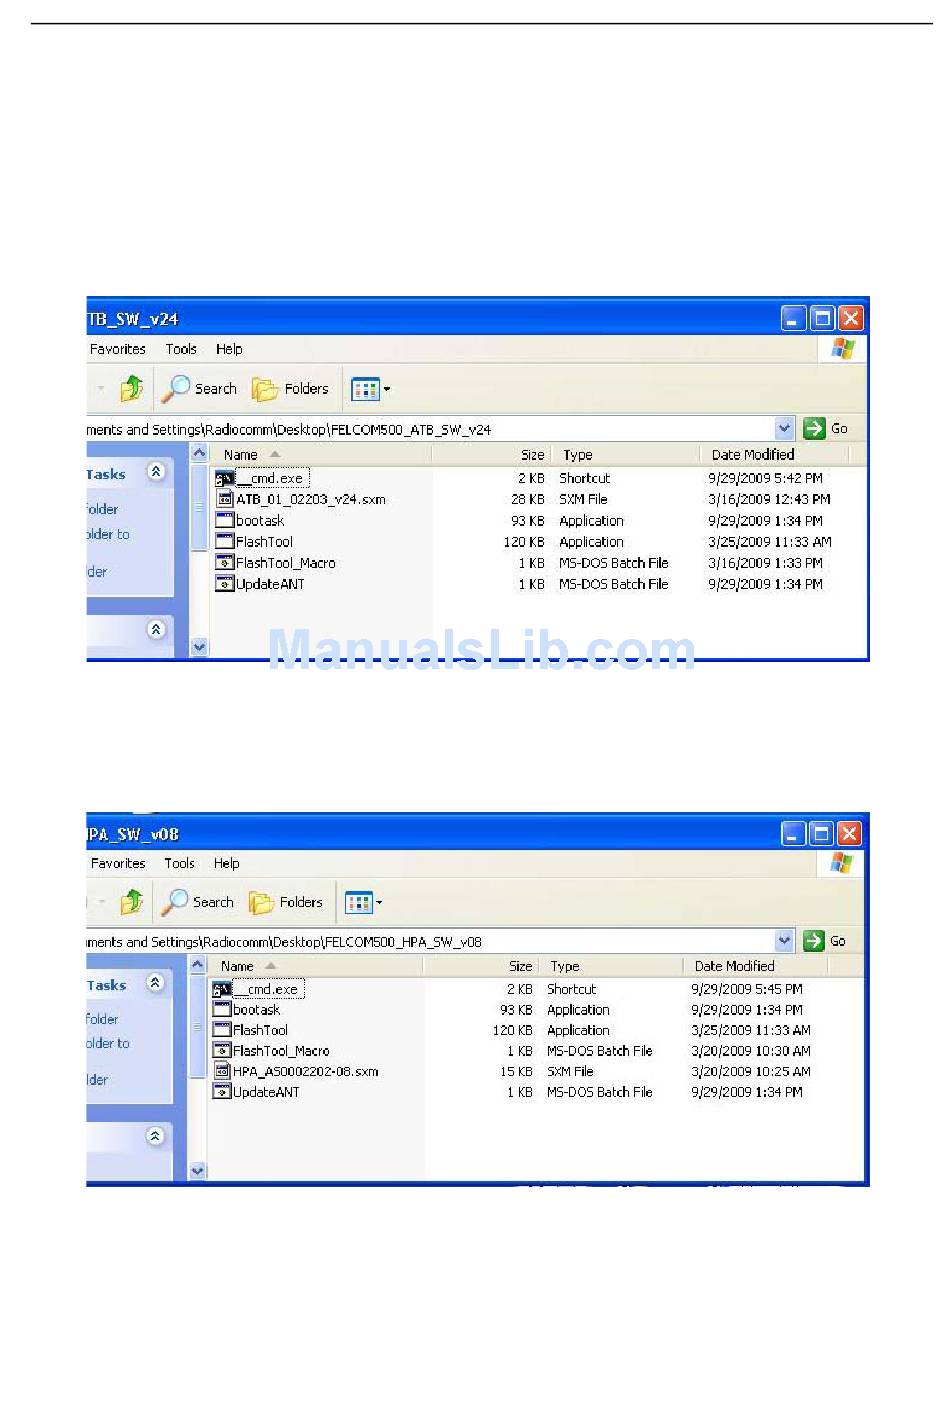The width and height of the screenshot is (950, 1409).
Task: Expand address bar dropdown in HPA_SW_v08 window
Action: pyautogui.click(x=784, y=941)
